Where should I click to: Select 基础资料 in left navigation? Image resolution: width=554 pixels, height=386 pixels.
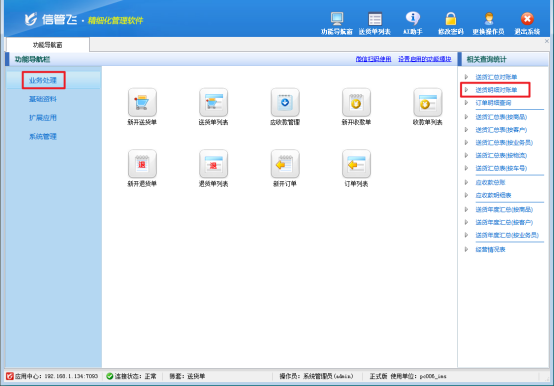[43, 99]
